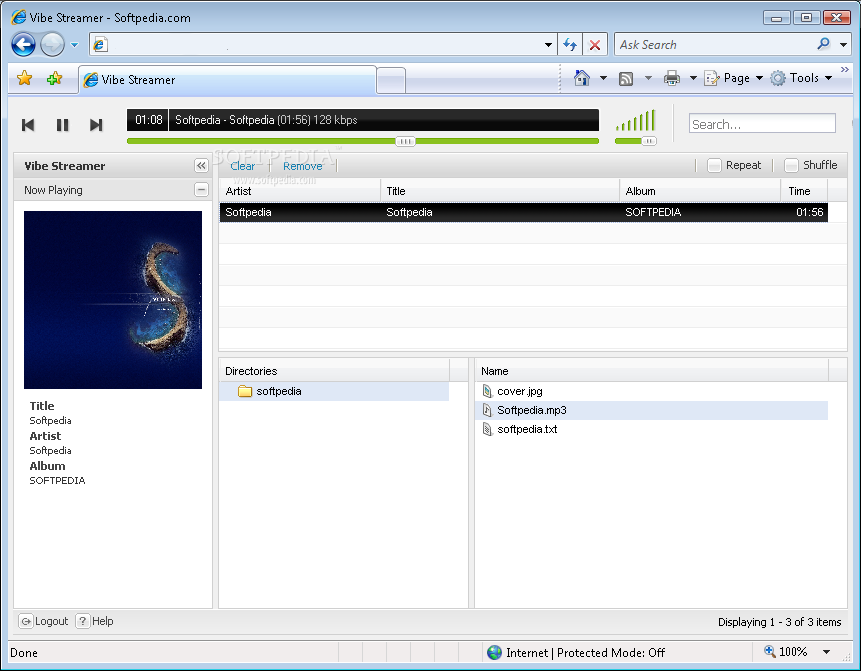Select the cover.jpg file

[x=652, y=392]
